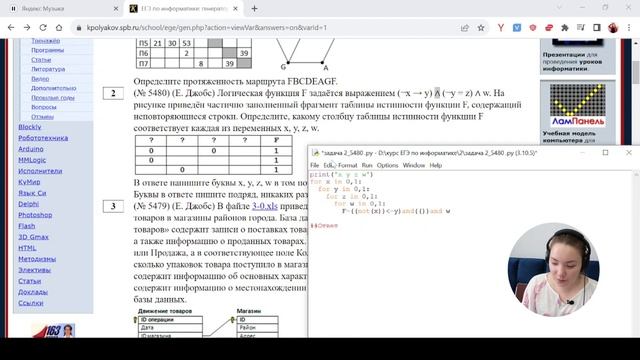The image size is (640, 360).
Task: Bookmark this page with the star icon
Action: coord(481,28)
